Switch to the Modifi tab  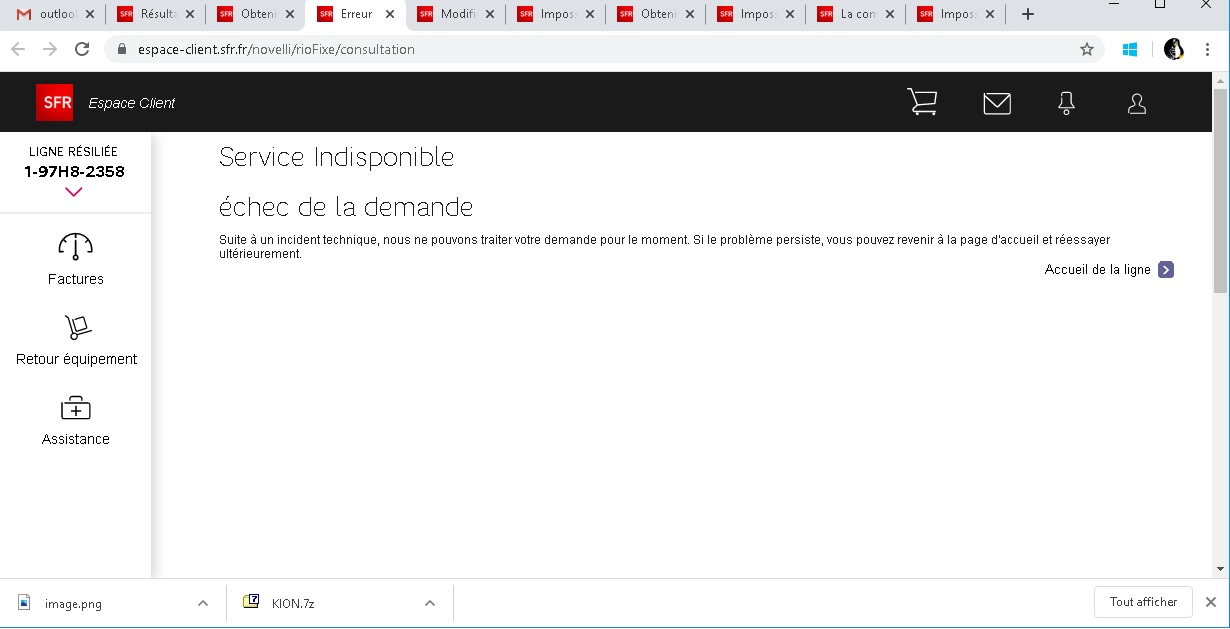(455, 14)
